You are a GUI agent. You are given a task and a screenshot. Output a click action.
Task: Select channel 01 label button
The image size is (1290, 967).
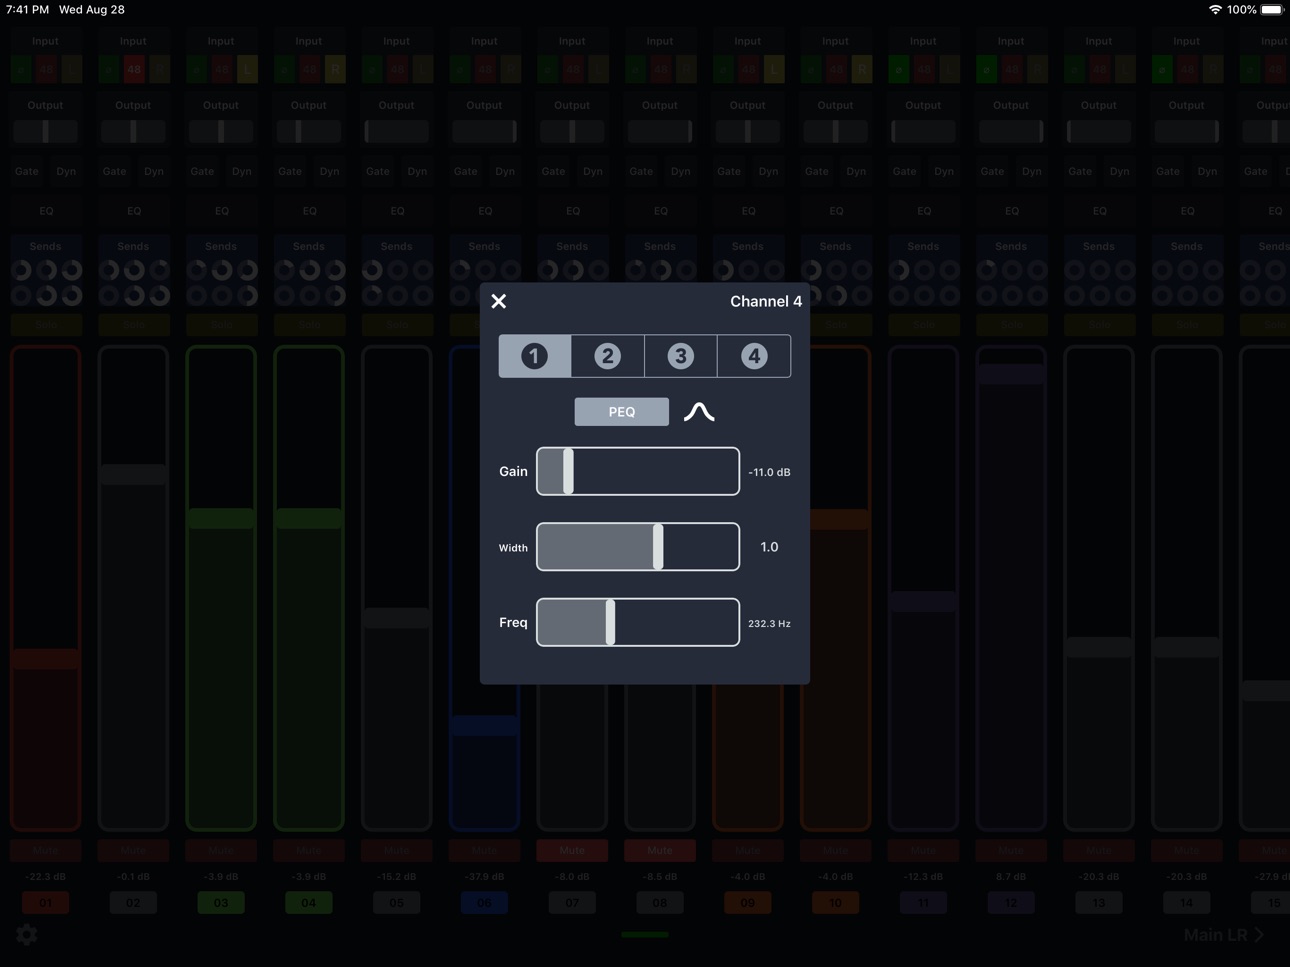point(46,903)
